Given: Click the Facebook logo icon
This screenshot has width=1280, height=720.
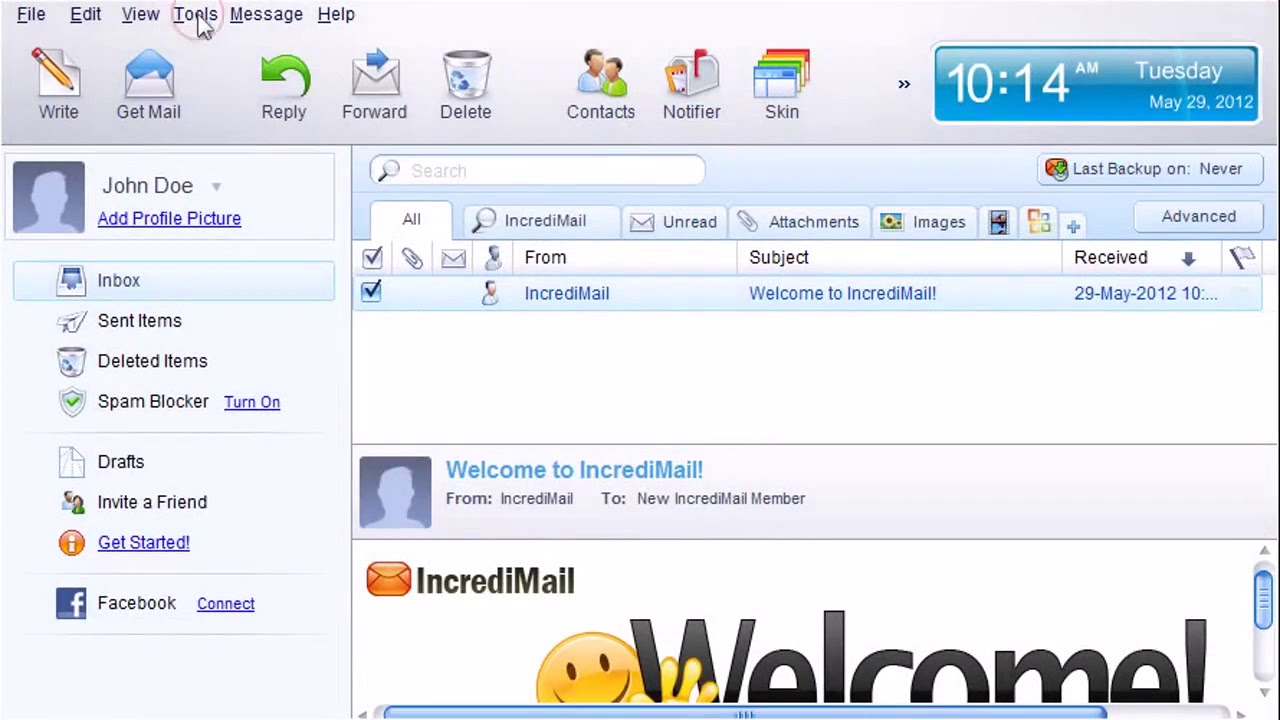Looking at the screenshot, I should pos(71,603).
